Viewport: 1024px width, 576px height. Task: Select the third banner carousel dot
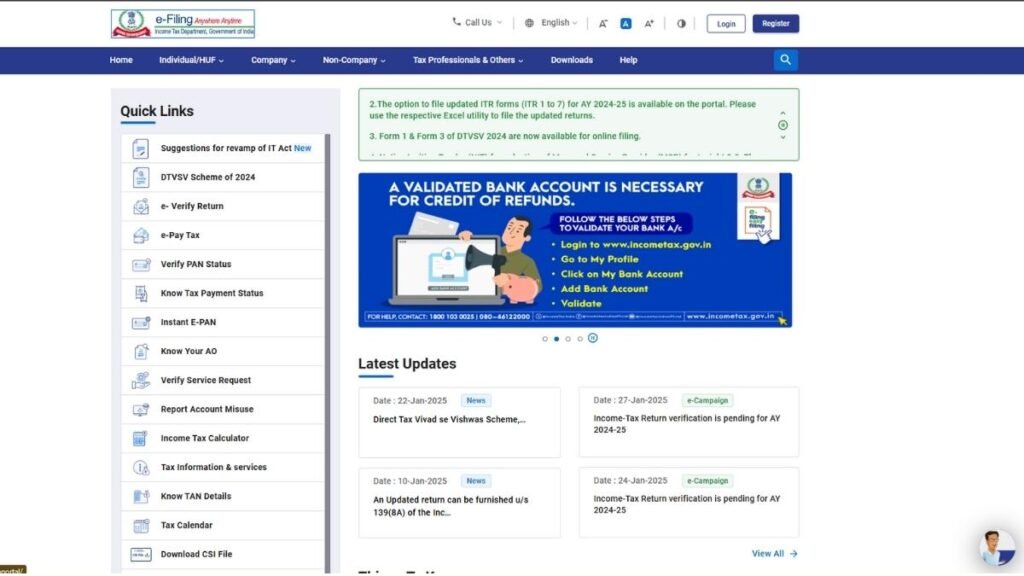coord(568,339)
